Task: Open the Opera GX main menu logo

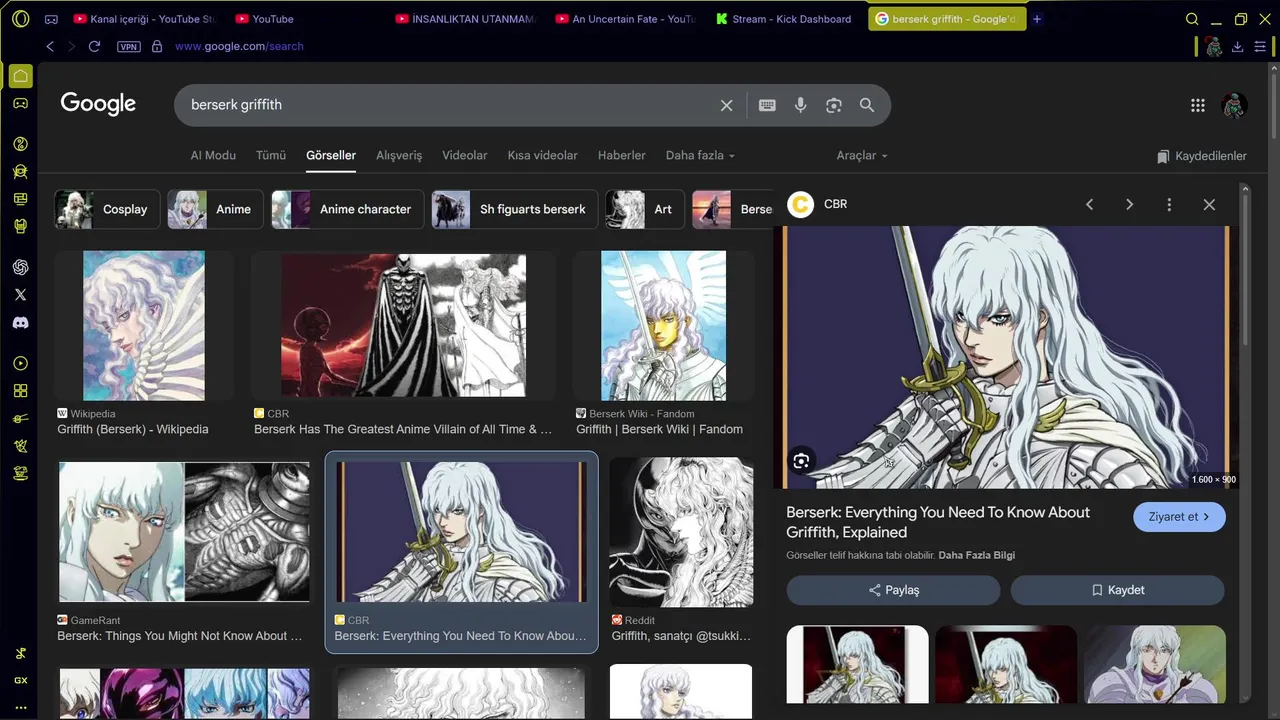Action: 20,19
